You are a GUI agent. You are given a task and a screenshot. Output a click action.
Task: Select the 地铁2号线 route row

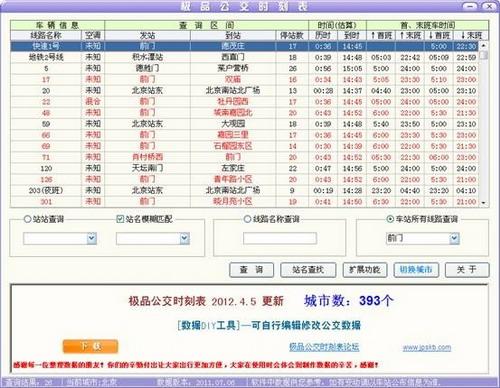(245, 57)
